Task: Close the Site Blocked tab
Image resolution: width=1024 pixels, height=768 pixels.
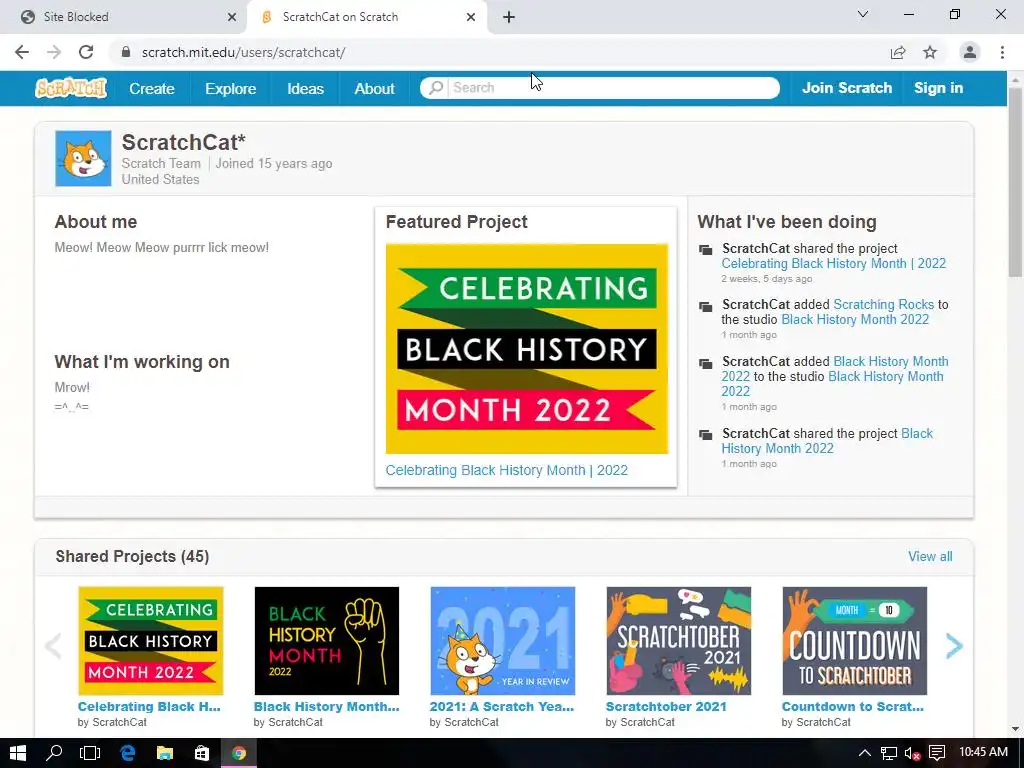Action: [x=231, y=17]
